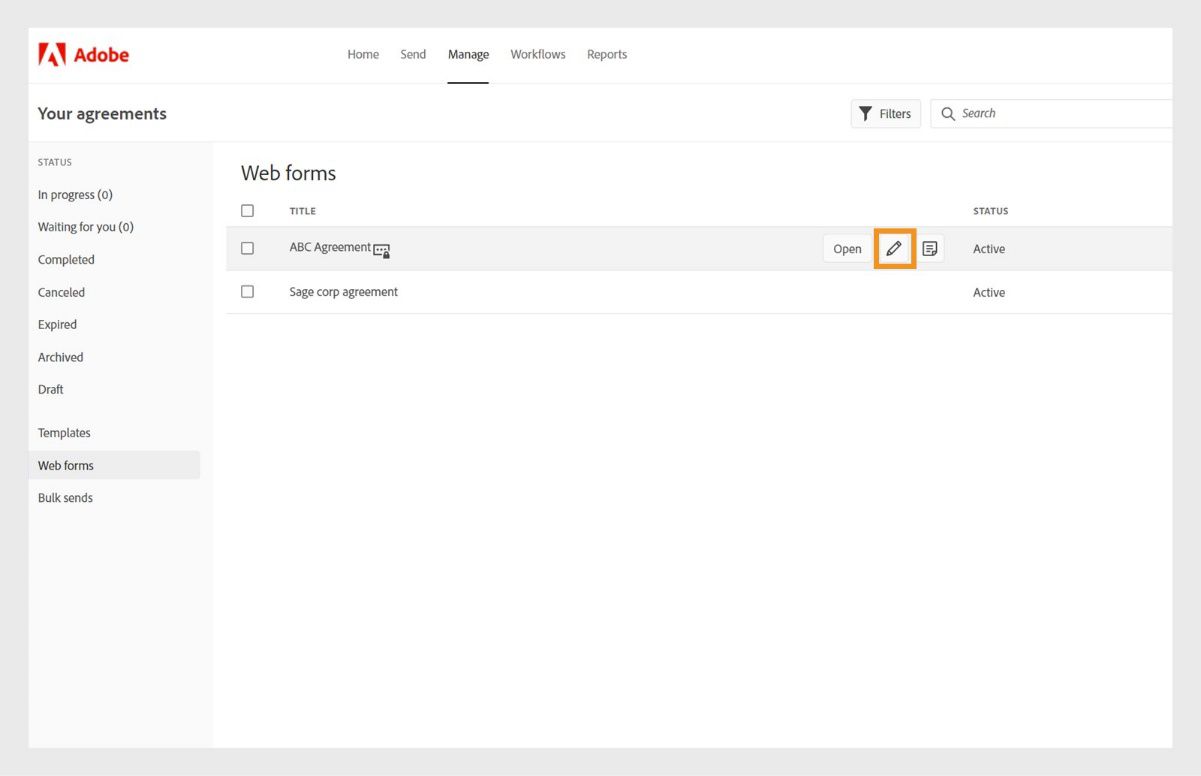Filter agreements by Completed status
This screenshot has height=776, width=1201.
[66, 259]
